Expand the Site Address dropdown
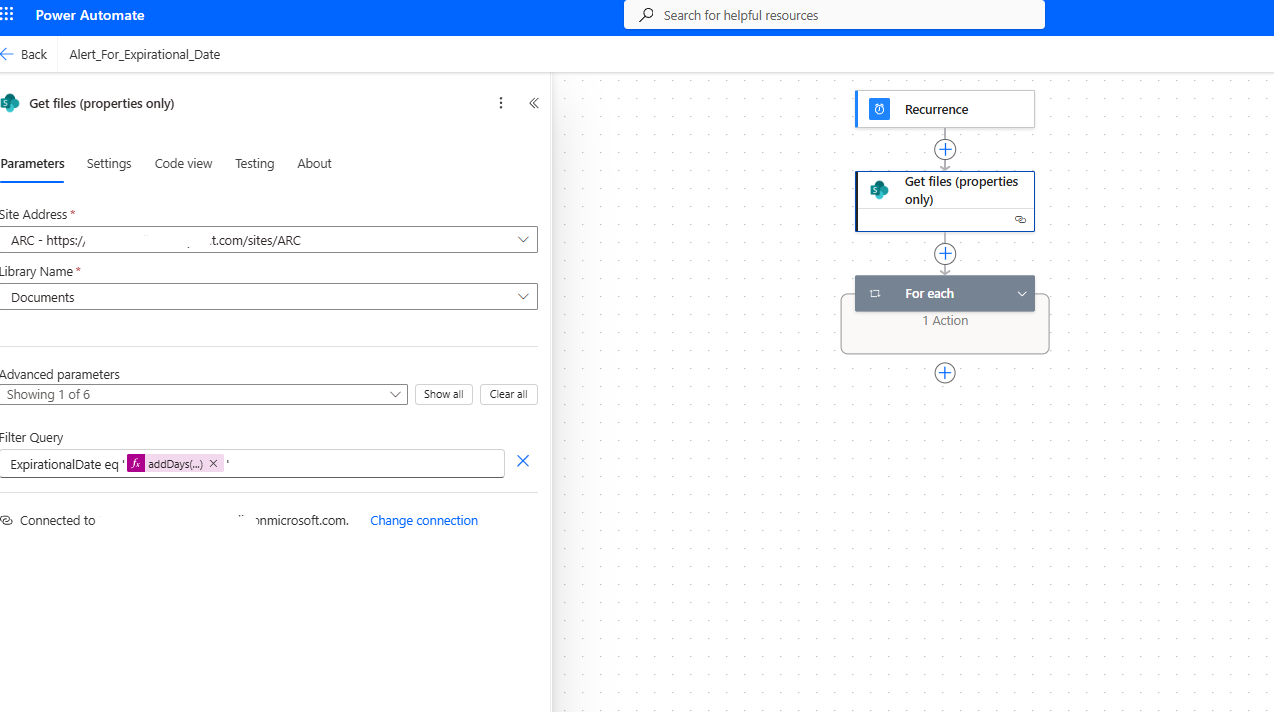1274x712 pixels. click(523, 240)
